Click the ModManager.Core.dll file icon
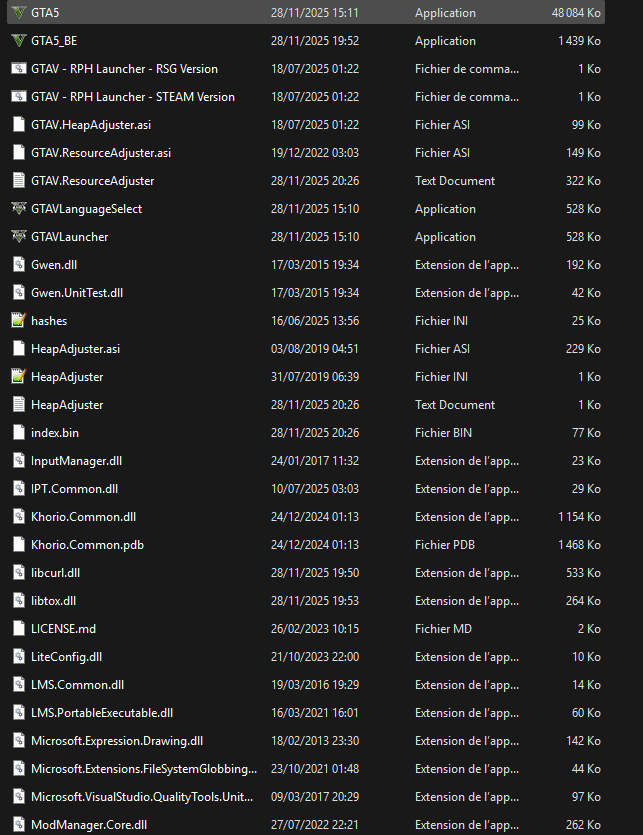The image size is (643, 835). click(19, 825)
